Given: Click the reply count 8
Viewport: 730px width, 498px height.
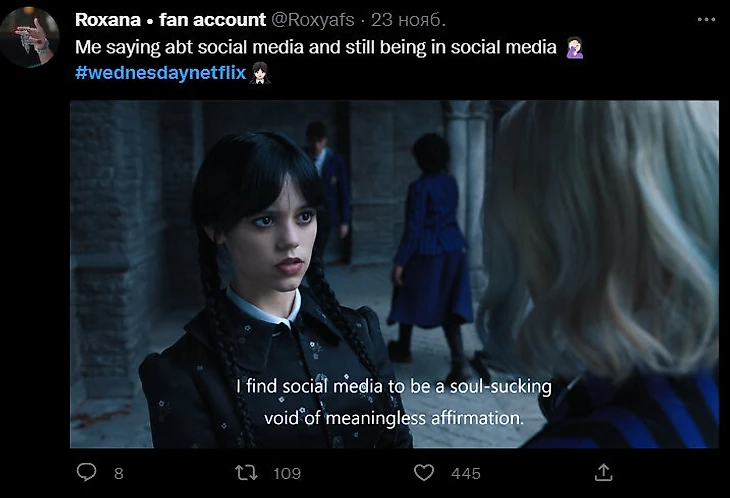Looking at the screenshot, I should coord(118,473).
